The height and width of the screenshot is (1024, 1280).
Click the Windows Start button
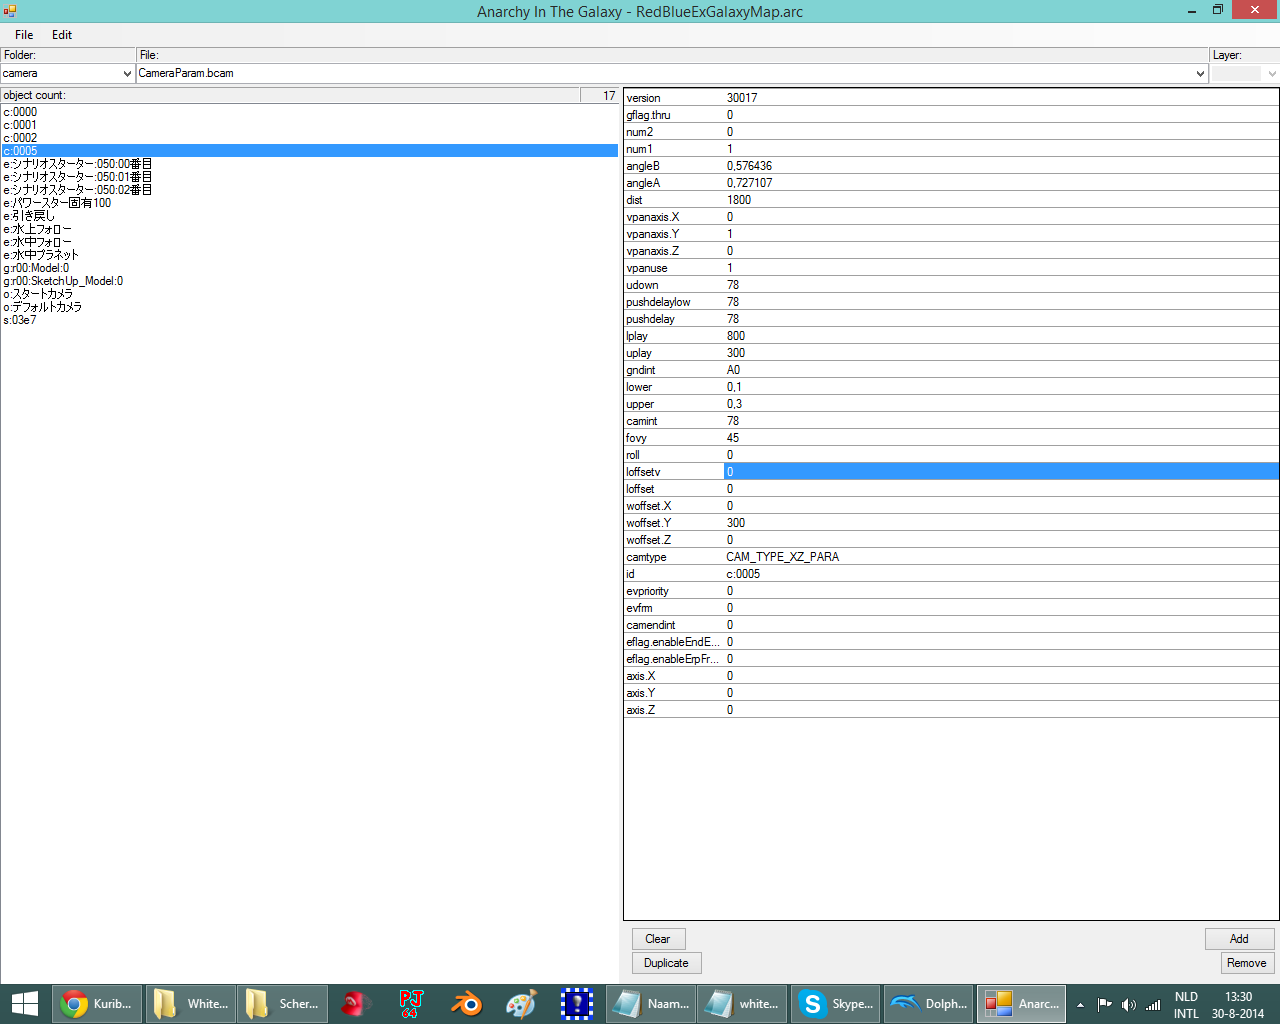coord(24,1003)
